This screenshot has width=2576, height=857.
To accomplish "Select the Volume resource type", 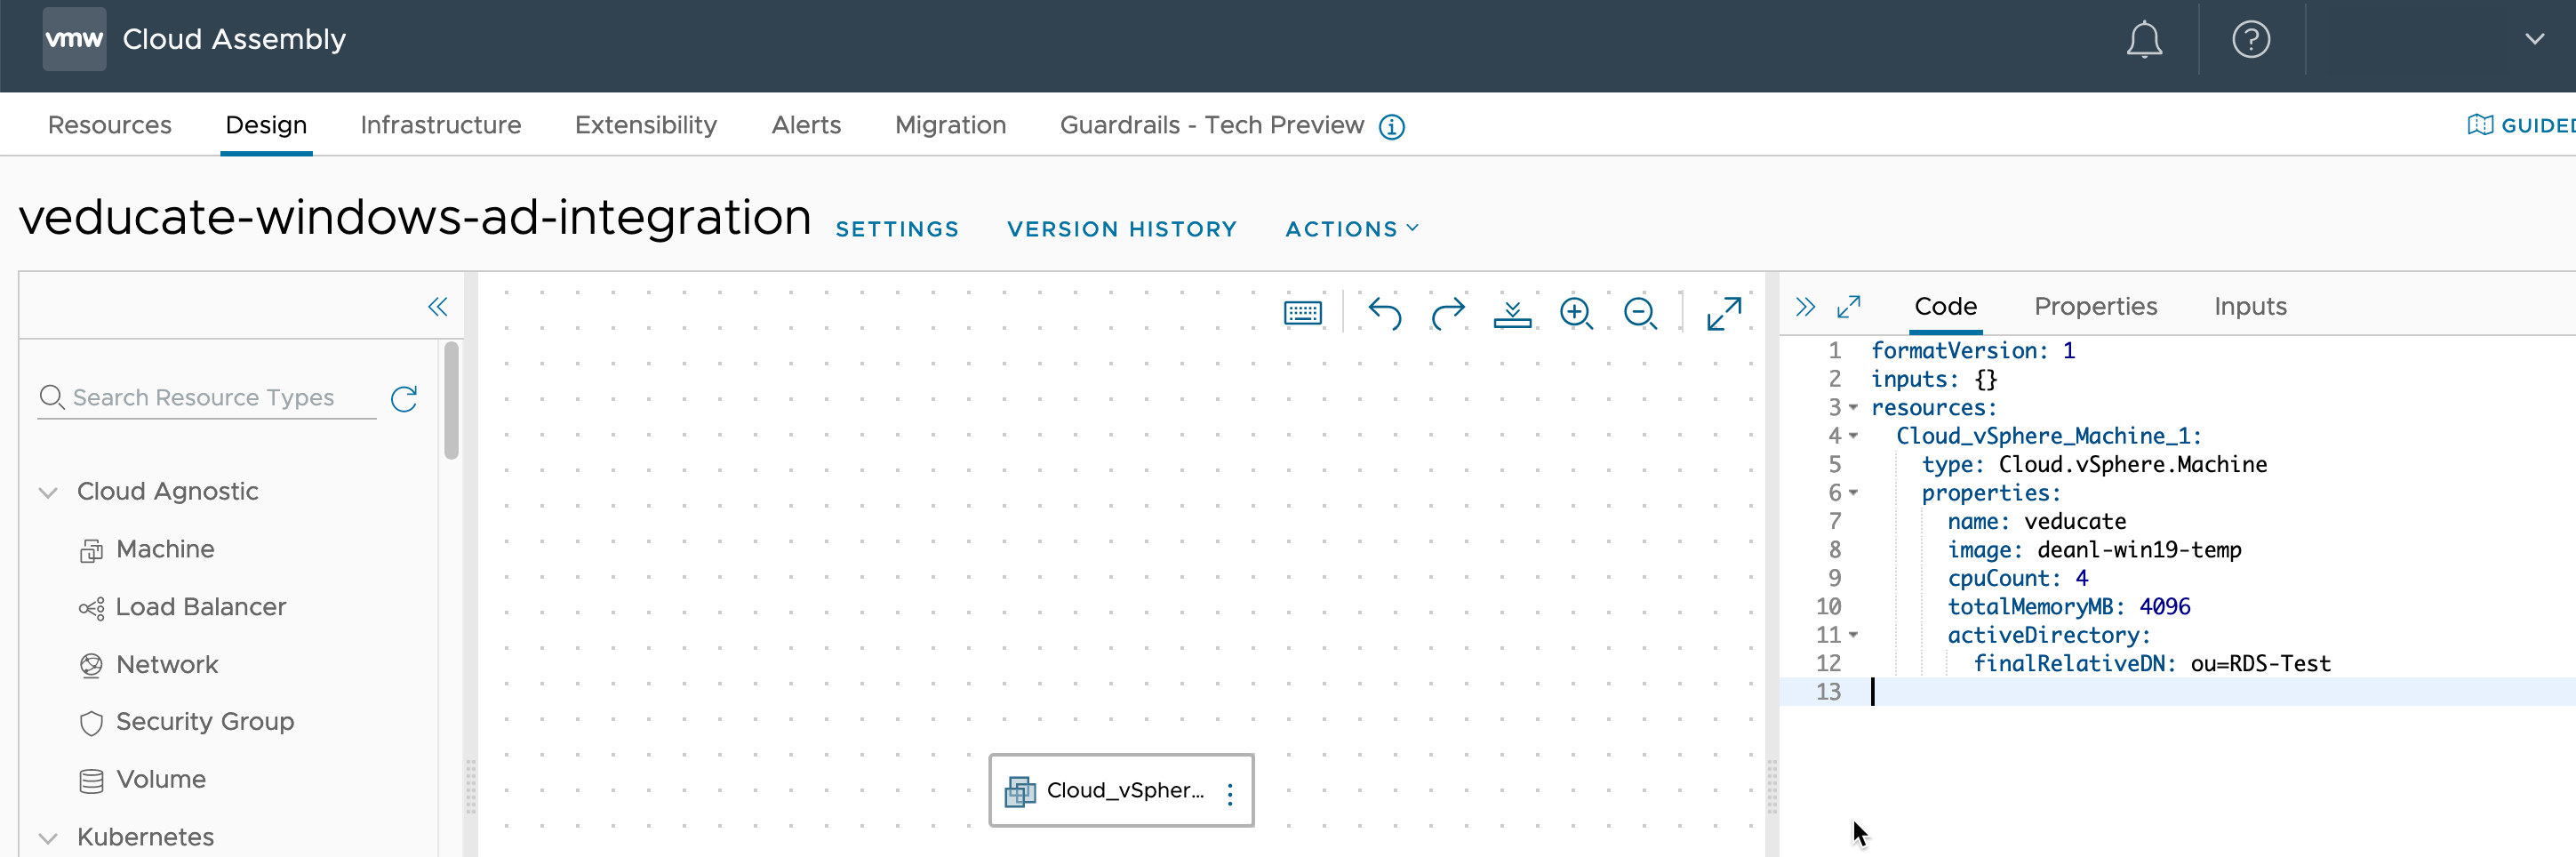I will (x=161, y=780).
